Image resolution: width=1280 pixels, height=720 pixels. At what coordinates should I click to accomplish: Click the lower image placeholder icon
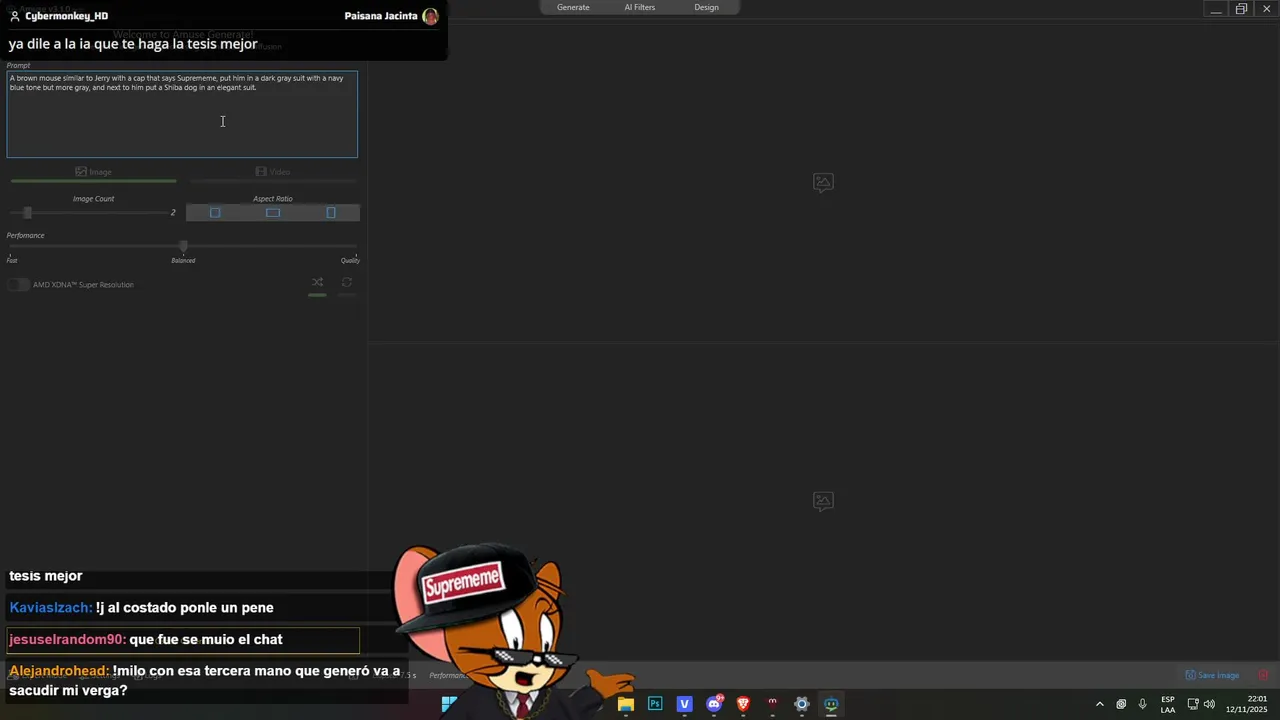(x=823, y=501)
